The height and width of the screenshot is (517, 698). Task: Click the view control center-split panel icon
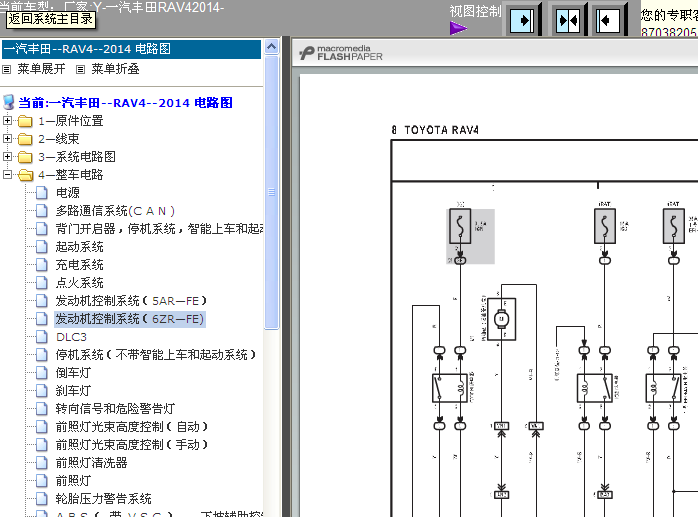[x=568, y=20]
